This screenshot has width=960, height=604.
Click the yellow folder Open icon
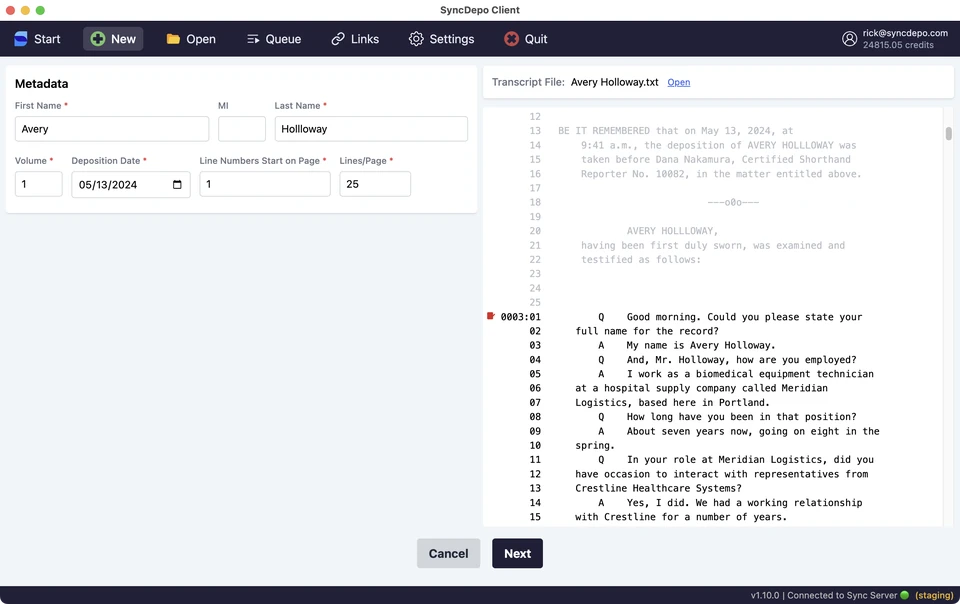tap(173, 39)
